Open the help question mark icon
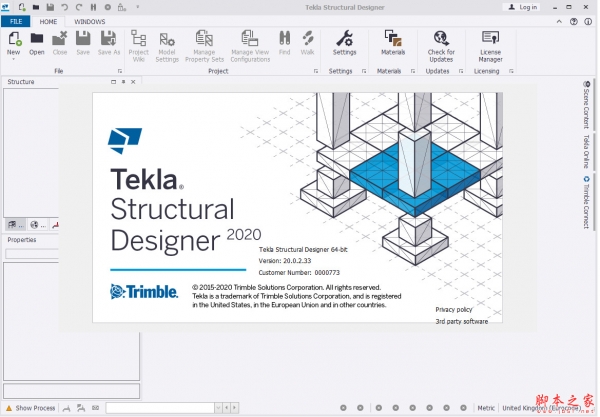The width and height of the screenshot is (600, 417). coord(574,21)
